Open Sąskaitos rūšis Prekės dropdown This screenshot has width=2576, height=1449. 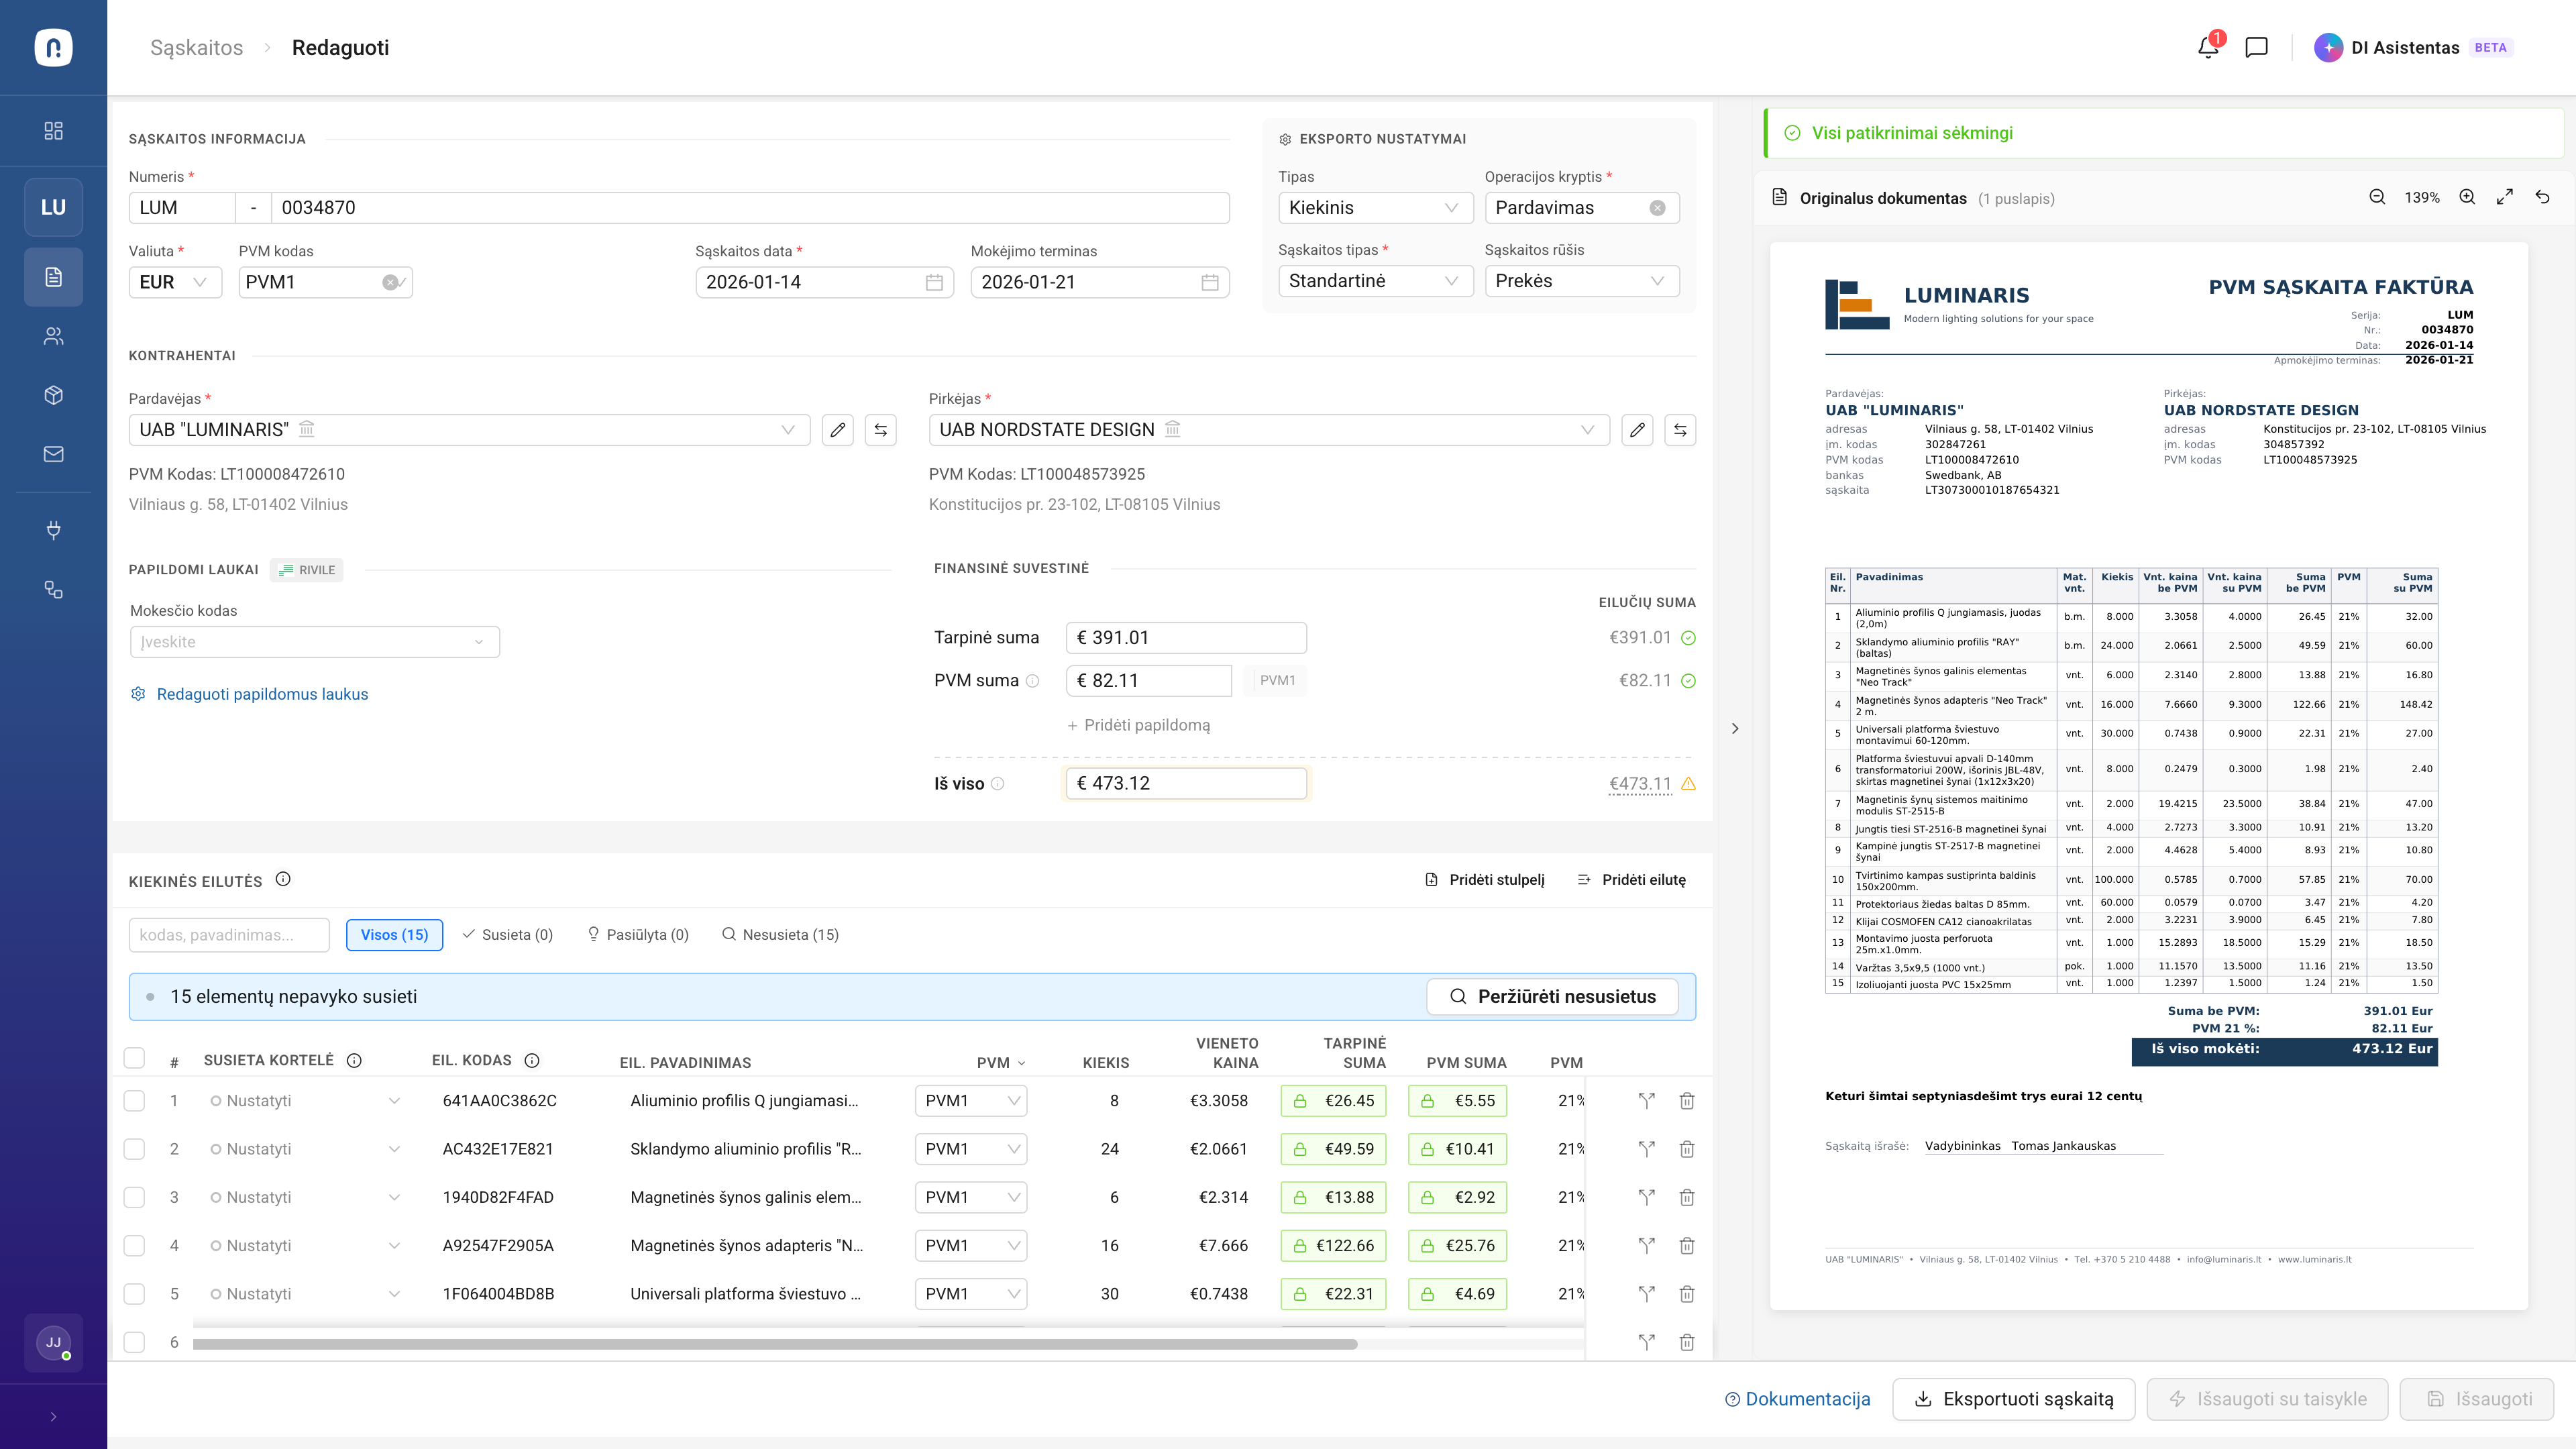click(1582, 281)
